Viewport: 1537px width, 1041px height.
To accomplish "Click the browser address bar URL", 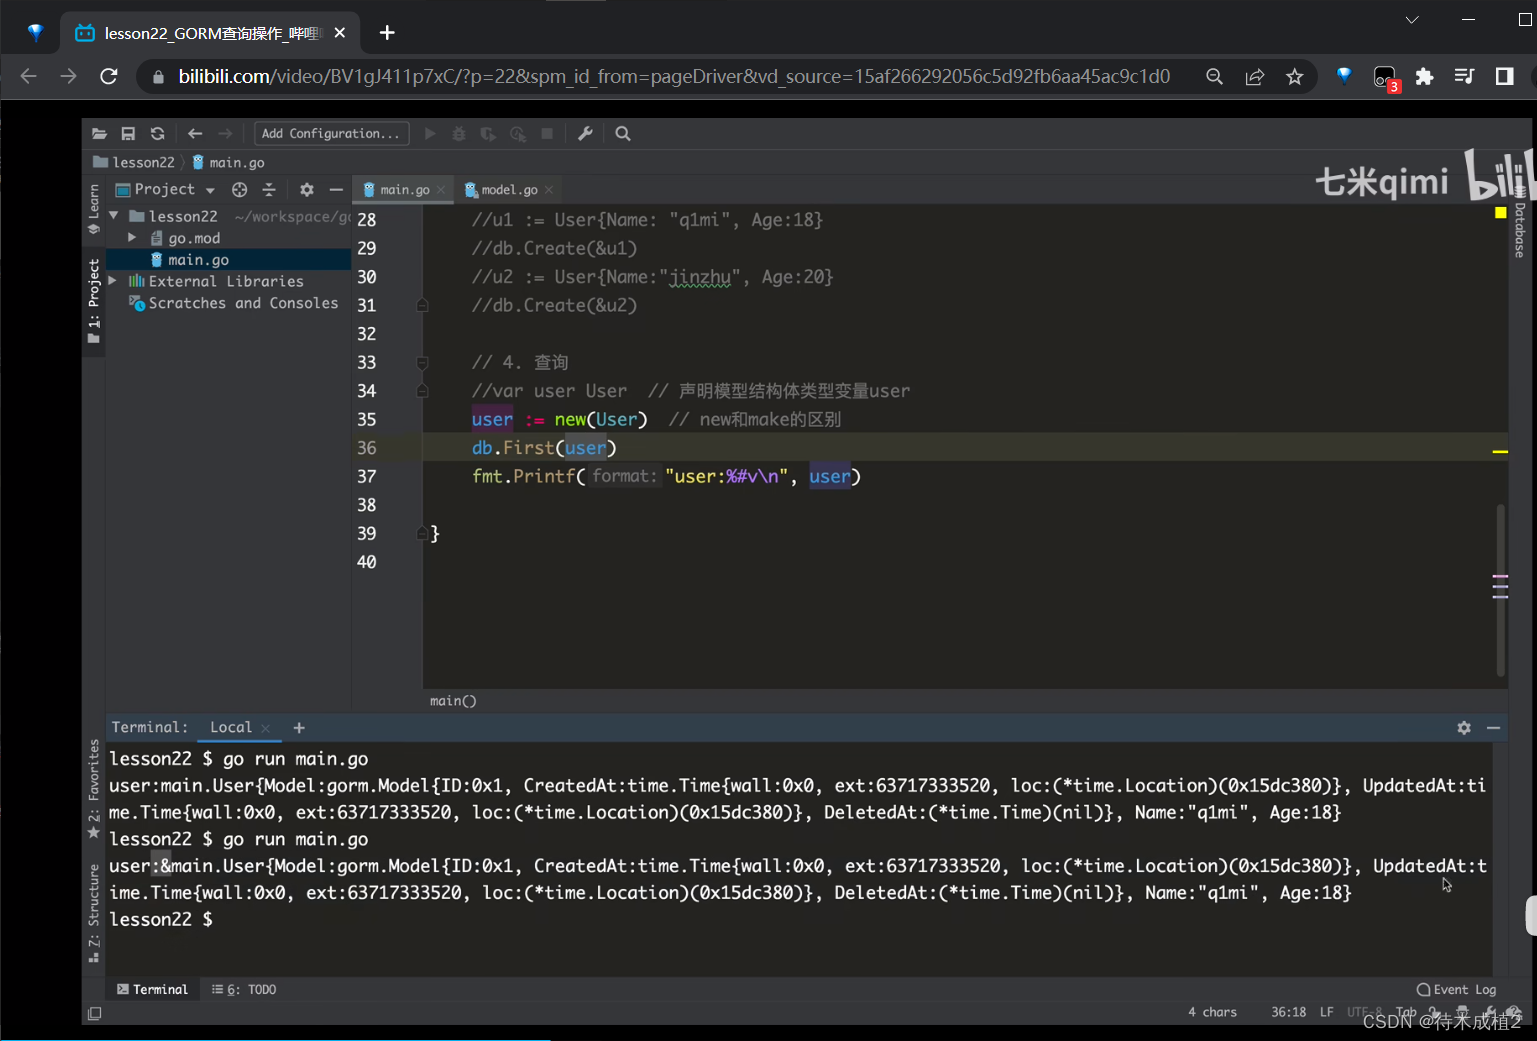I will [x=673, y=77].
